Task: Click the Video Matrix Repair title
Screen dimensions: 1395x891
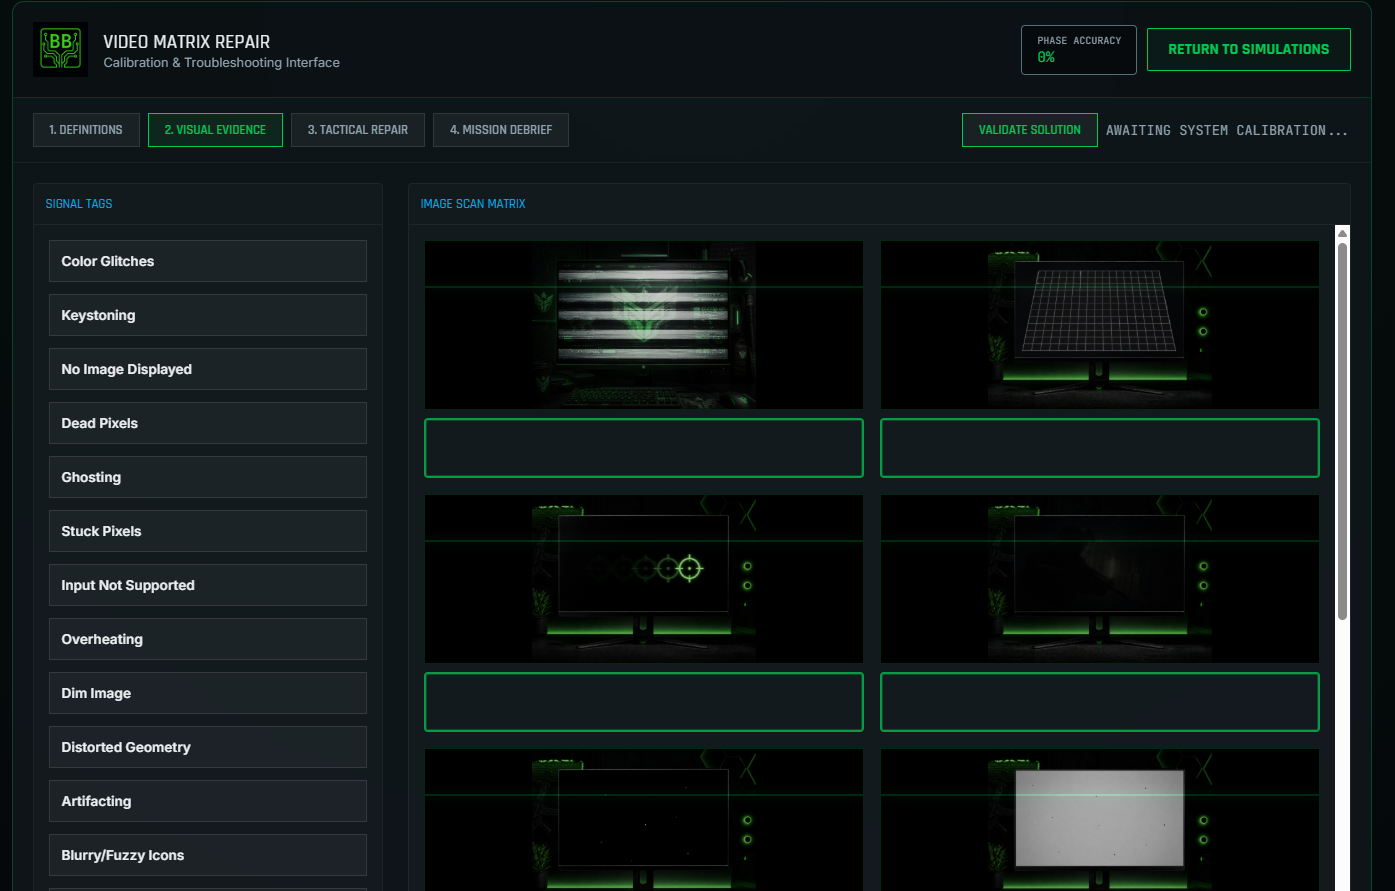Action: (187, 42)
